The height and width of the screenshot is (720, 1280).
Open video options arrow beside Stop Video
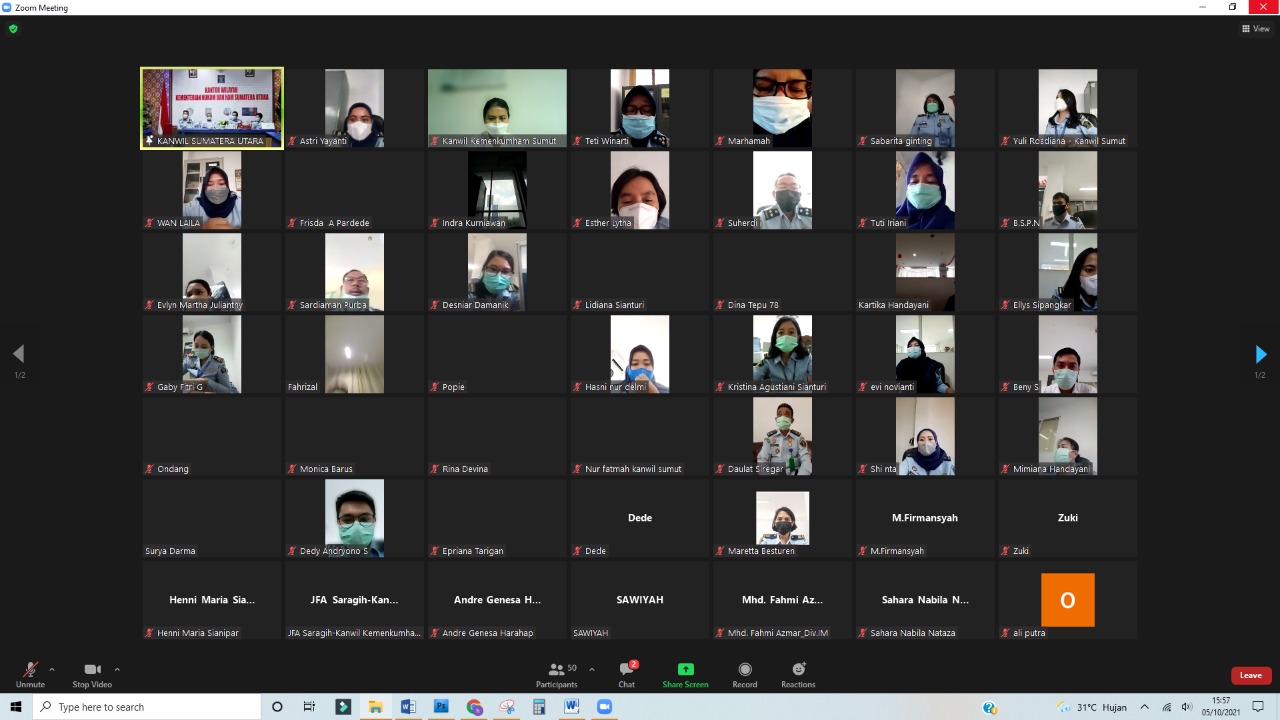pyautogui.click(x=117, y=670)
